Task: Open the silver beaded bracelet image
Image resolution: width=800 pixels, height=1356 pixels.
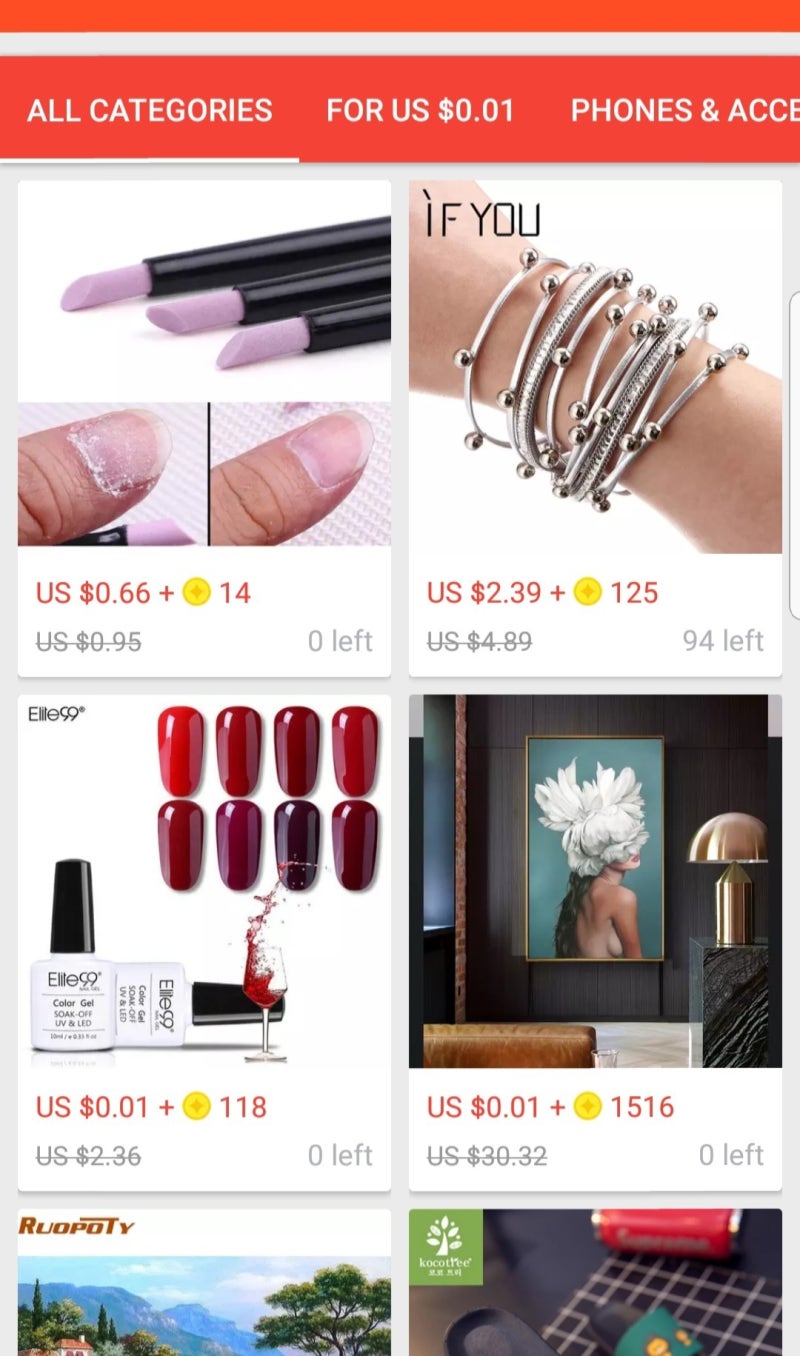Action: (x=595, y=367)
